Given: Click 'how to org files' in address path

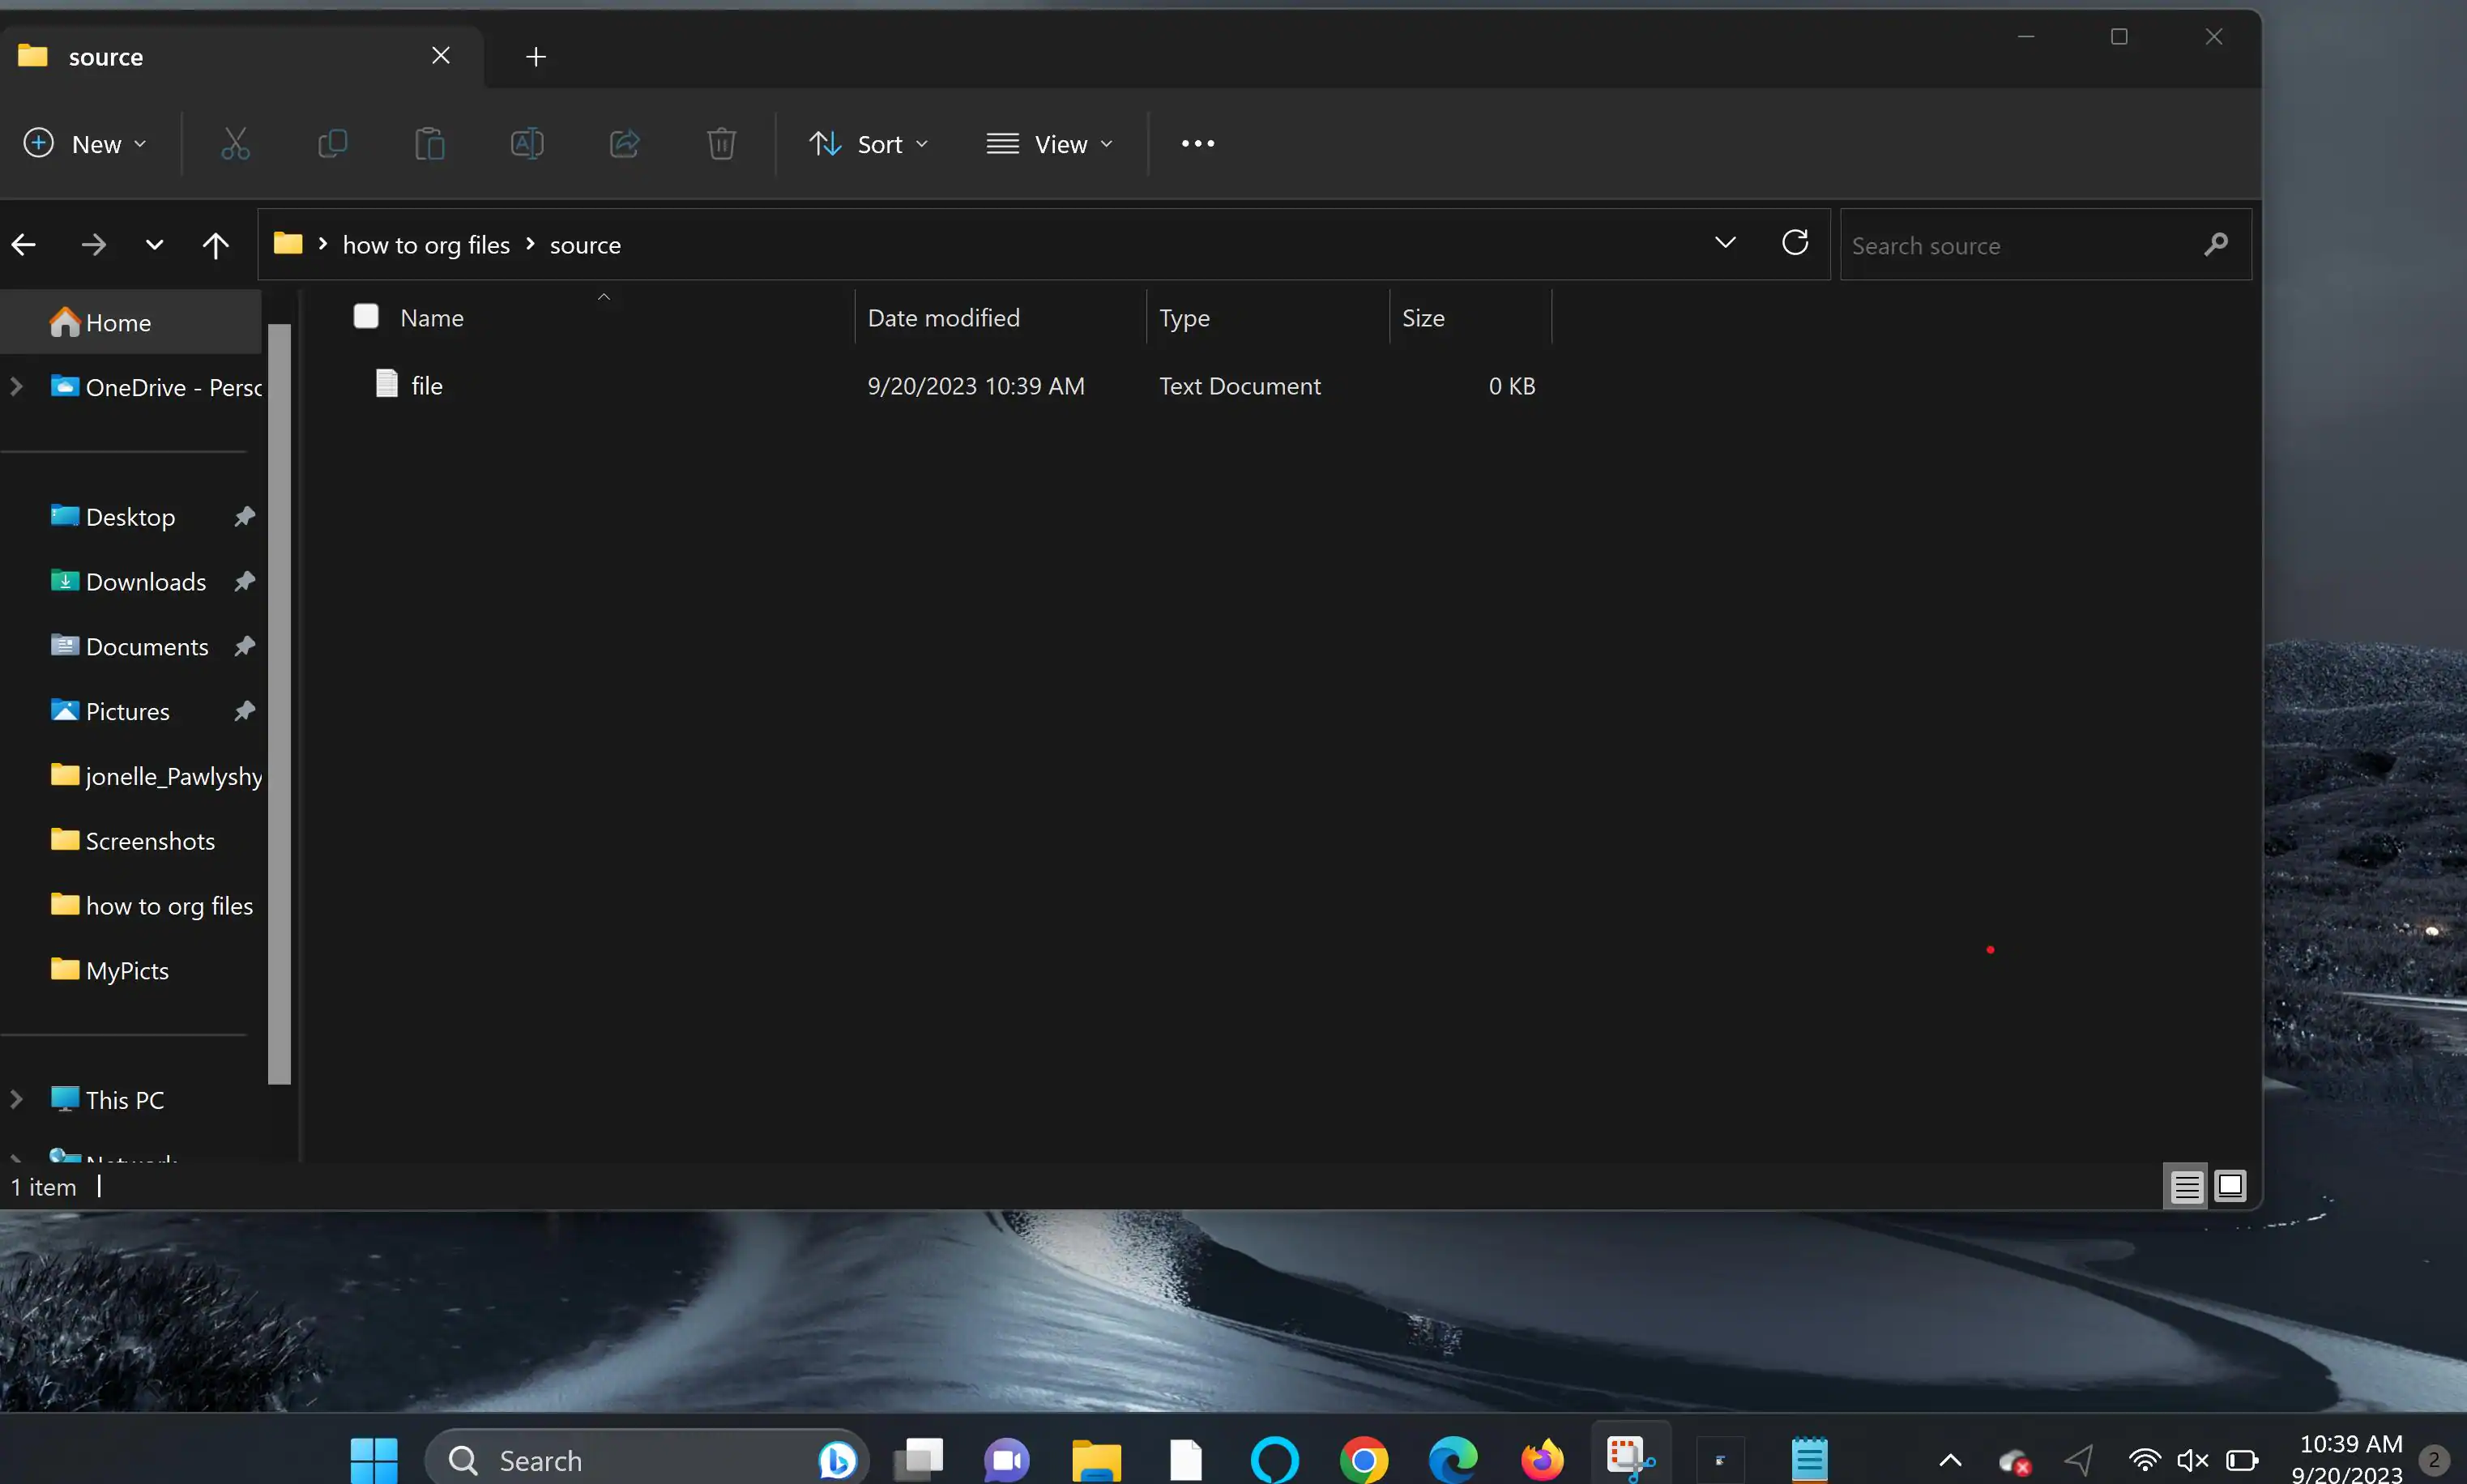Looking at the screenshot, I should pyautogui.click(x=426, y=245).
